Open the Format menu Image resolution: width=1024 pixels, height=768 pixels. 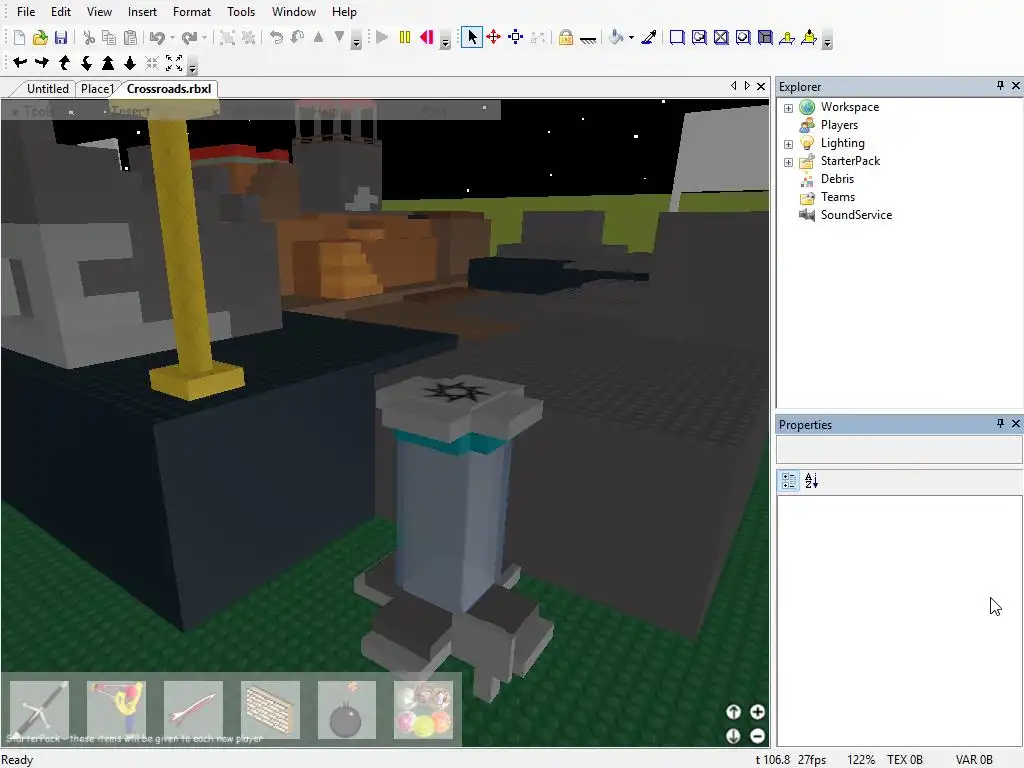[x=192, y=12]
